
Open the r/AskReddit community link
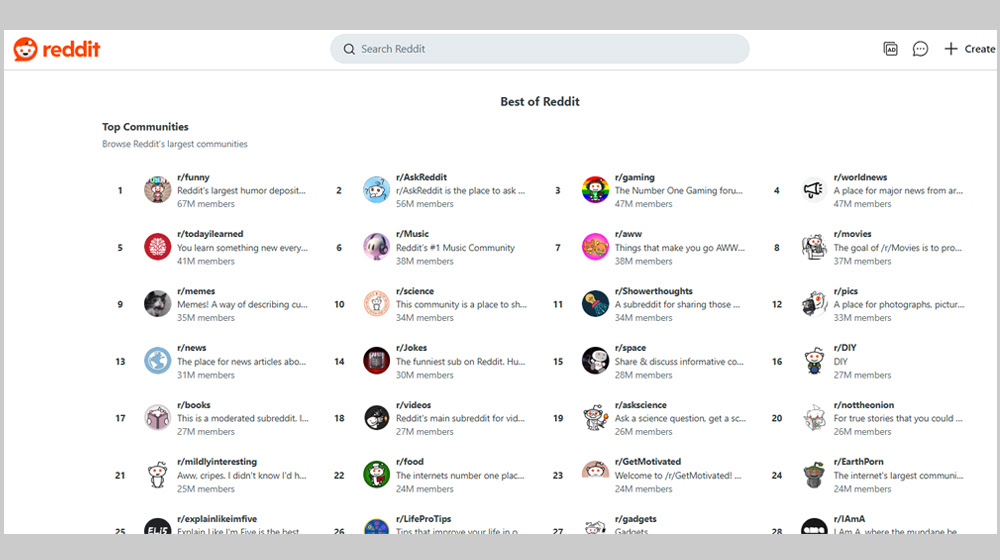421,177
